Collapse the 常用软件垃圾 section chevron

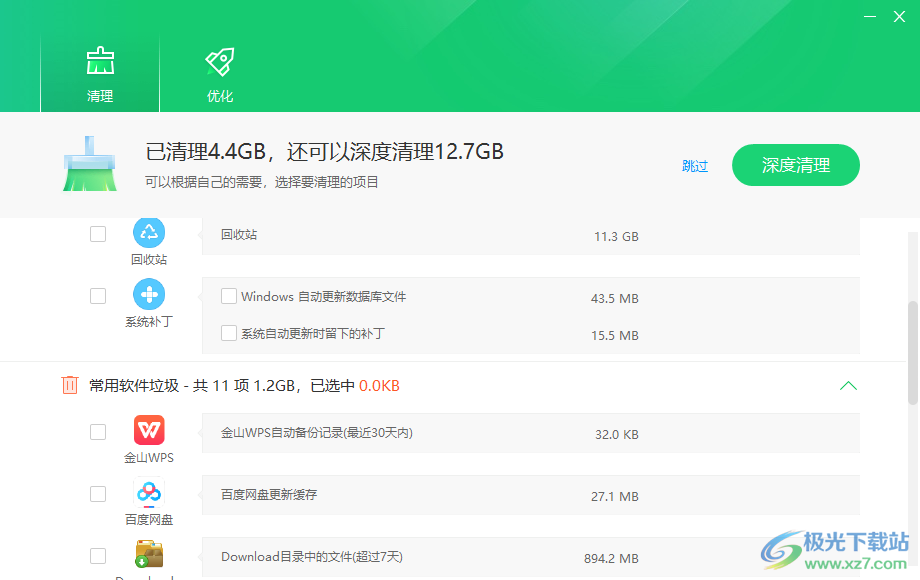(x=848, y=385)
